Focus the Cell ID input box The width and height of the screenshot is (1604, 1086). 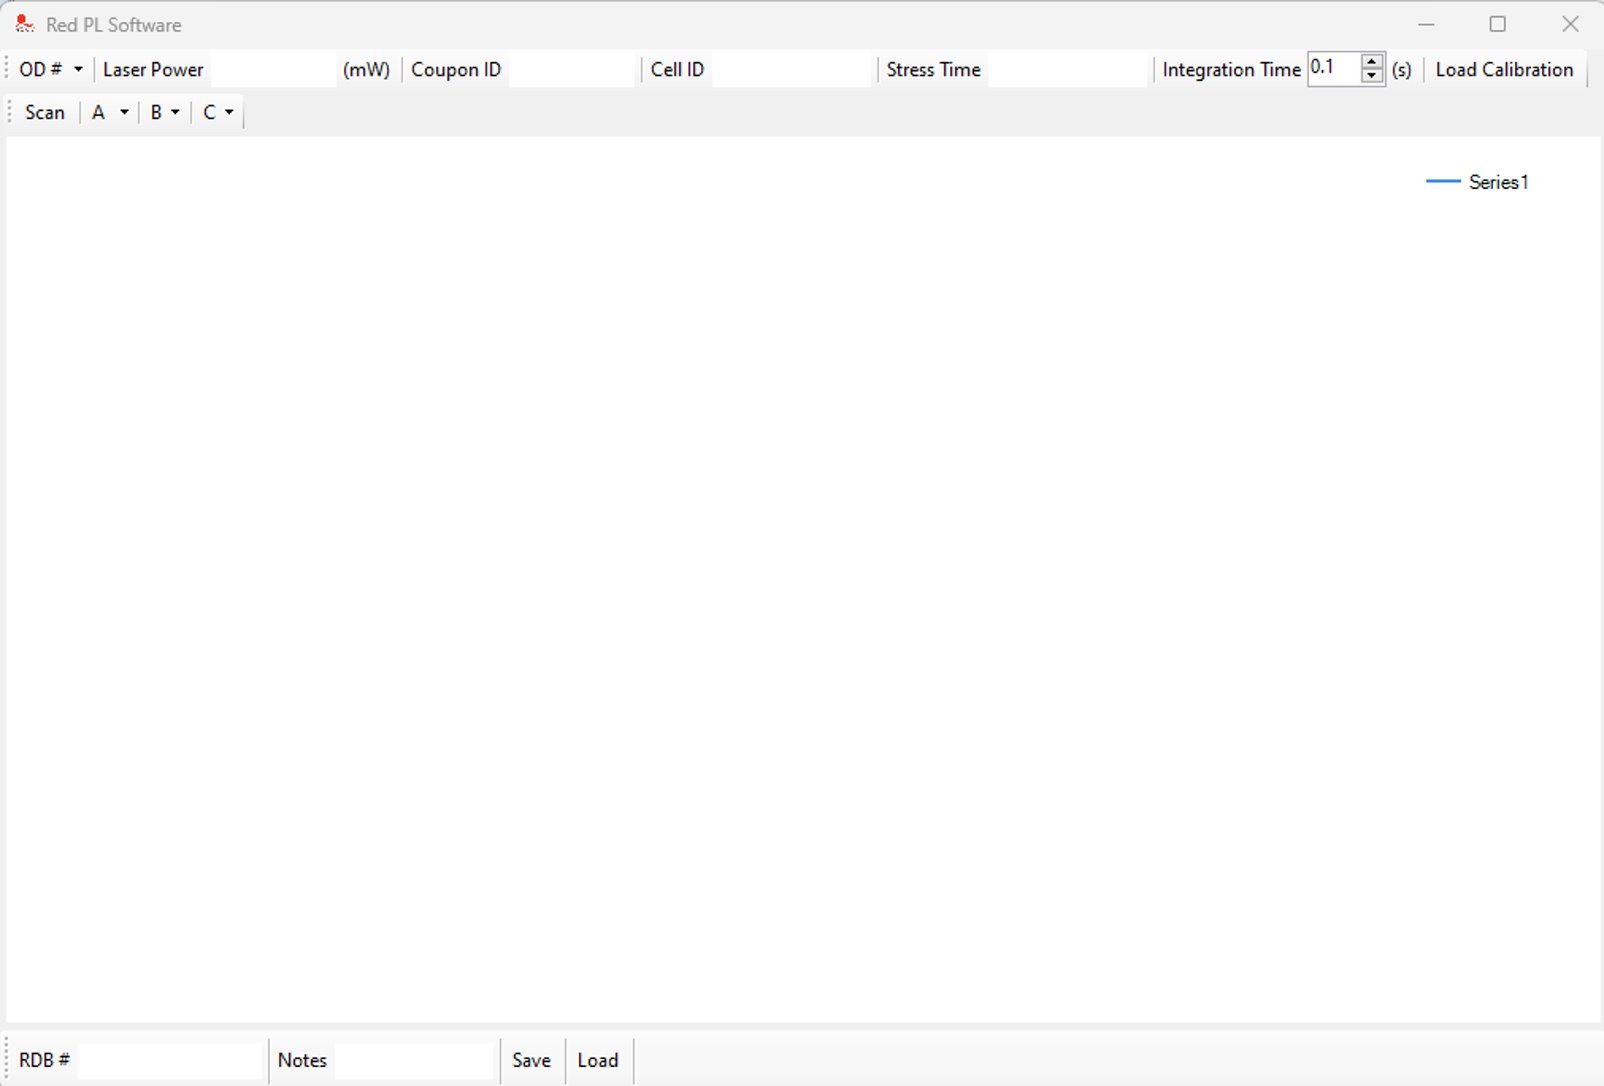point(791,70)
